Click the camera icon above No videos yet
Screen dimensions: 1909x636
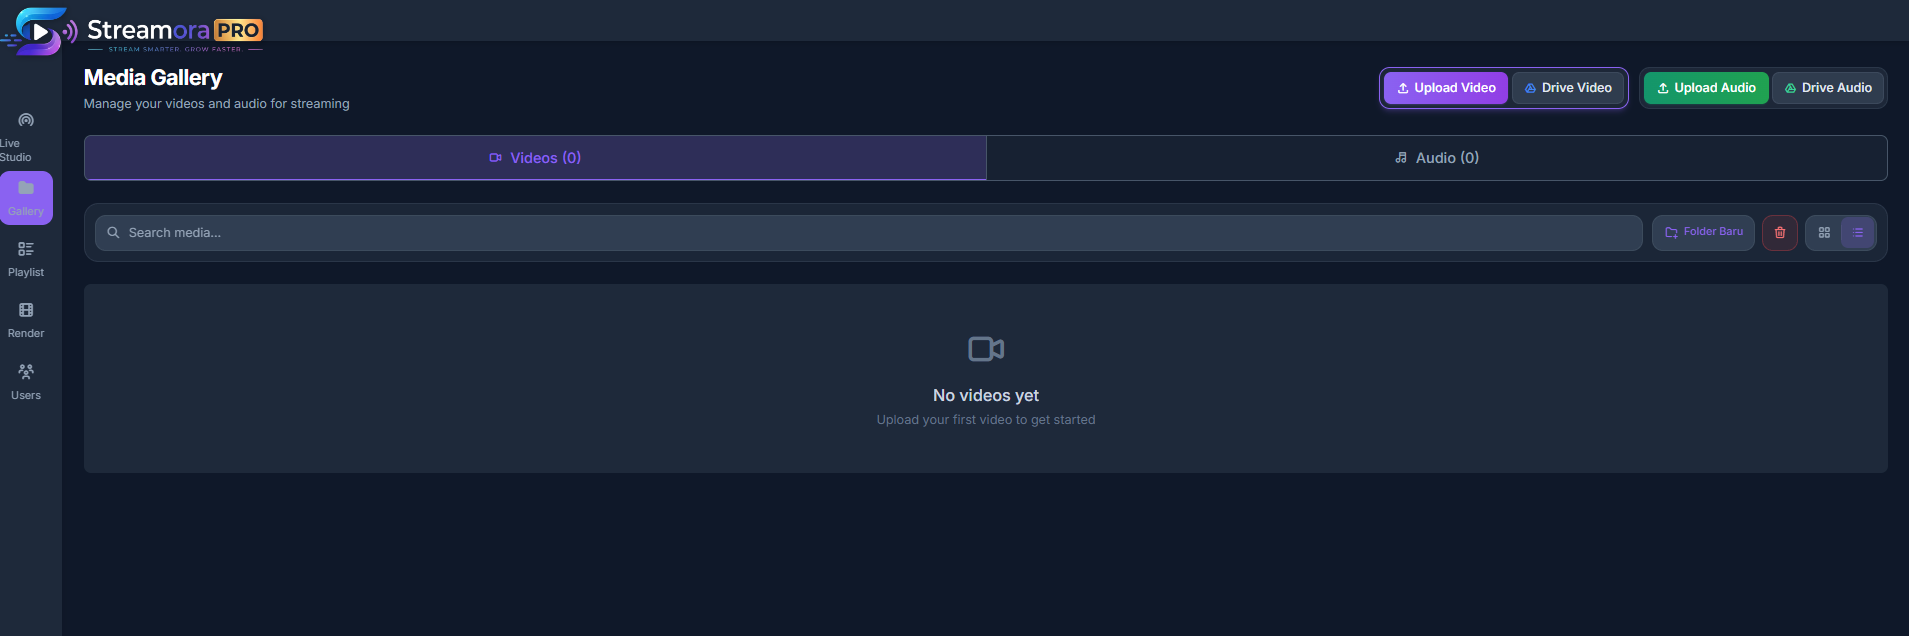coord(986,349)
